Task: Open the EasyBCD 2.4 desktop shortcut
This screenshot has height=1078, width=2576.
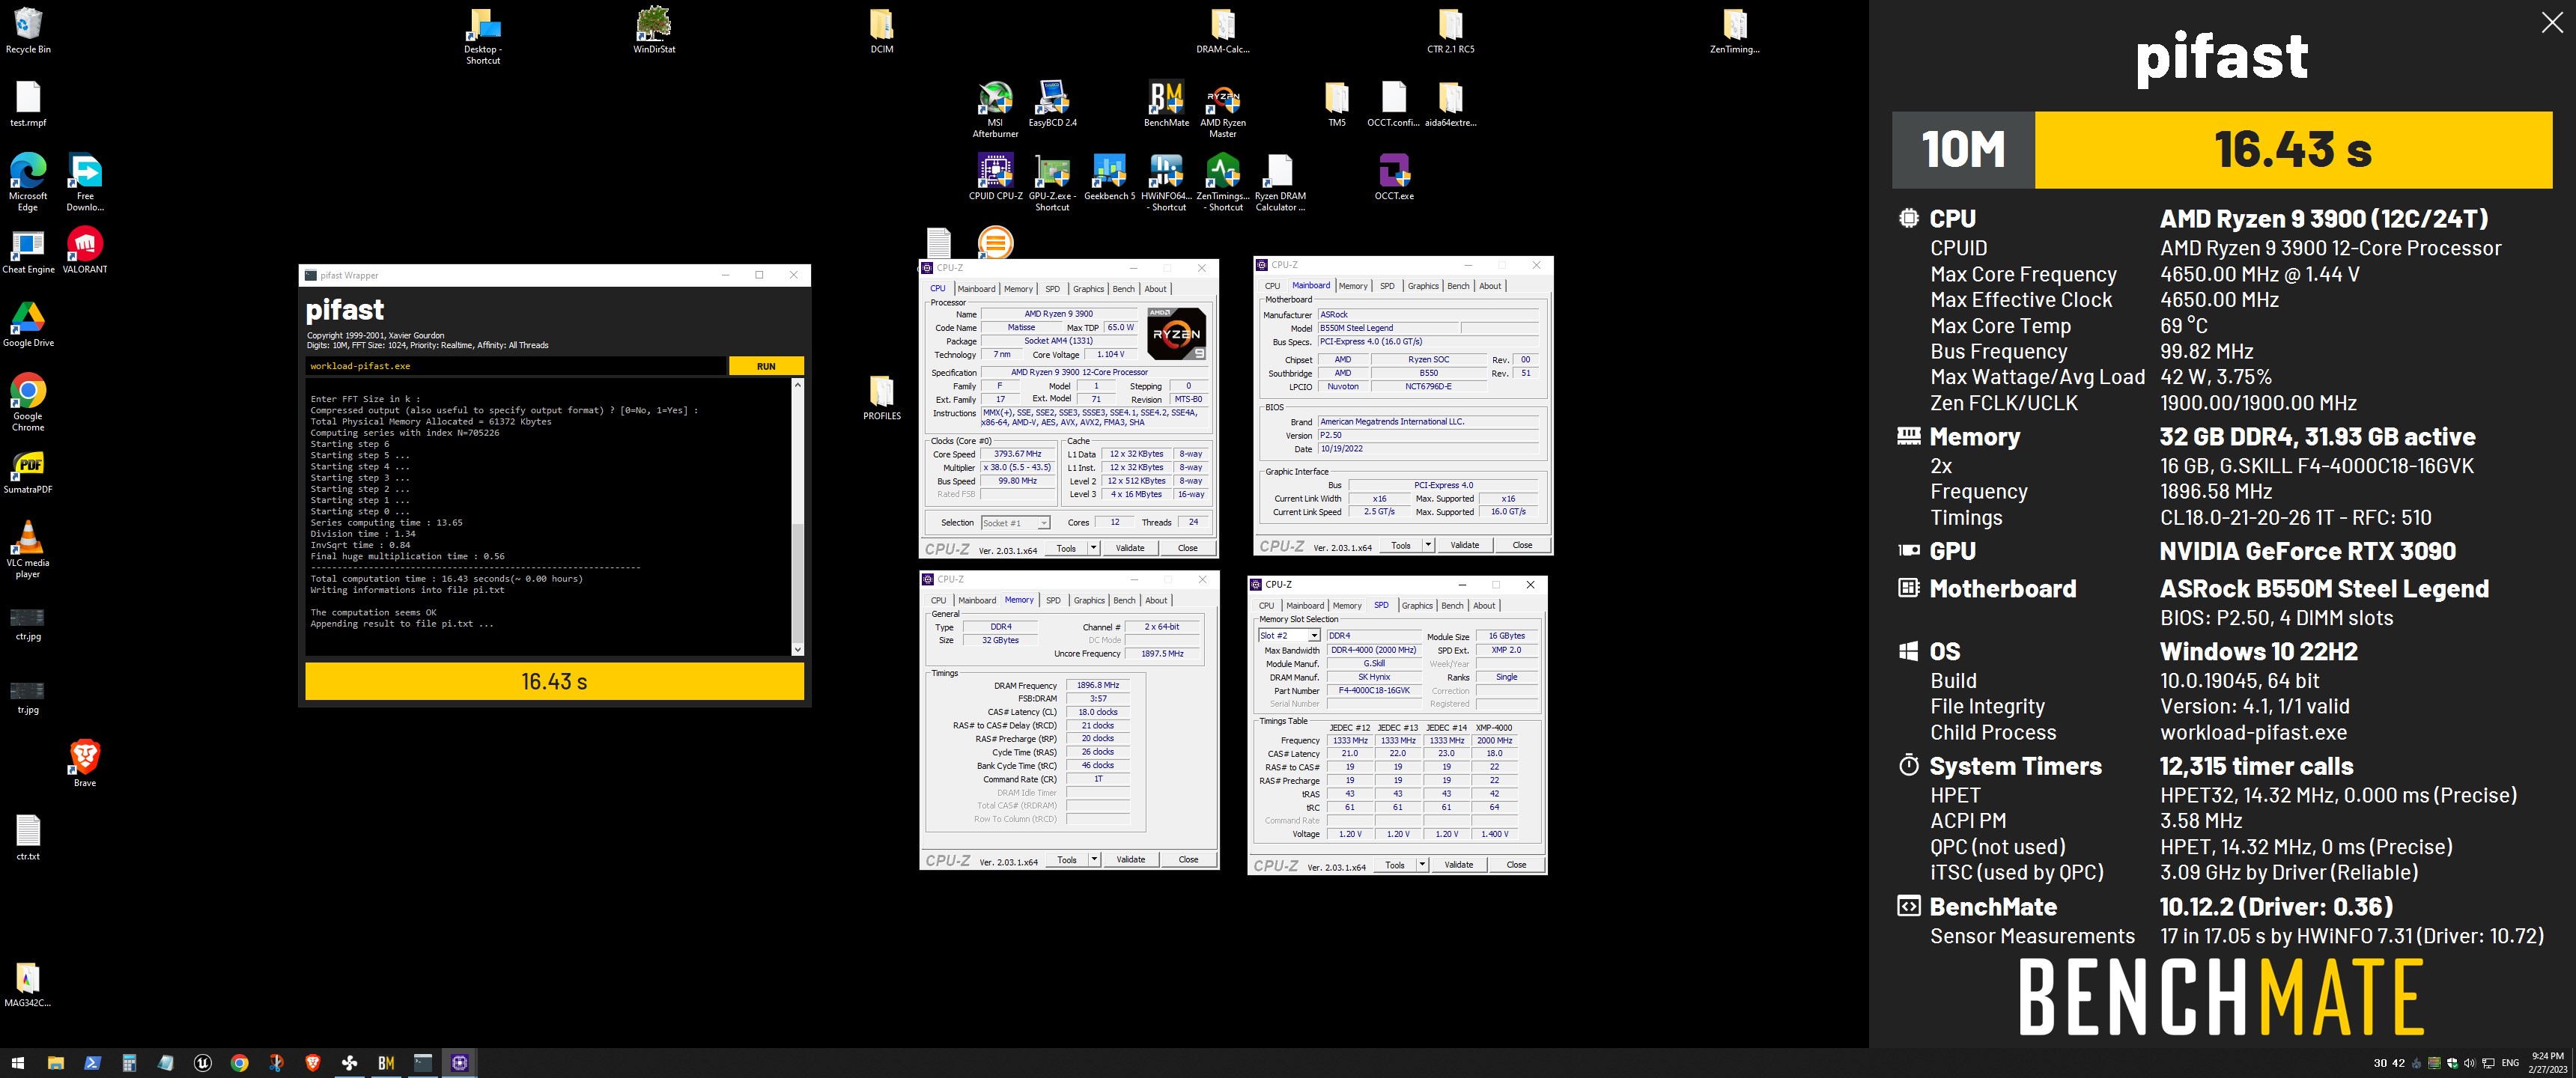Action: coord(1052,103)
